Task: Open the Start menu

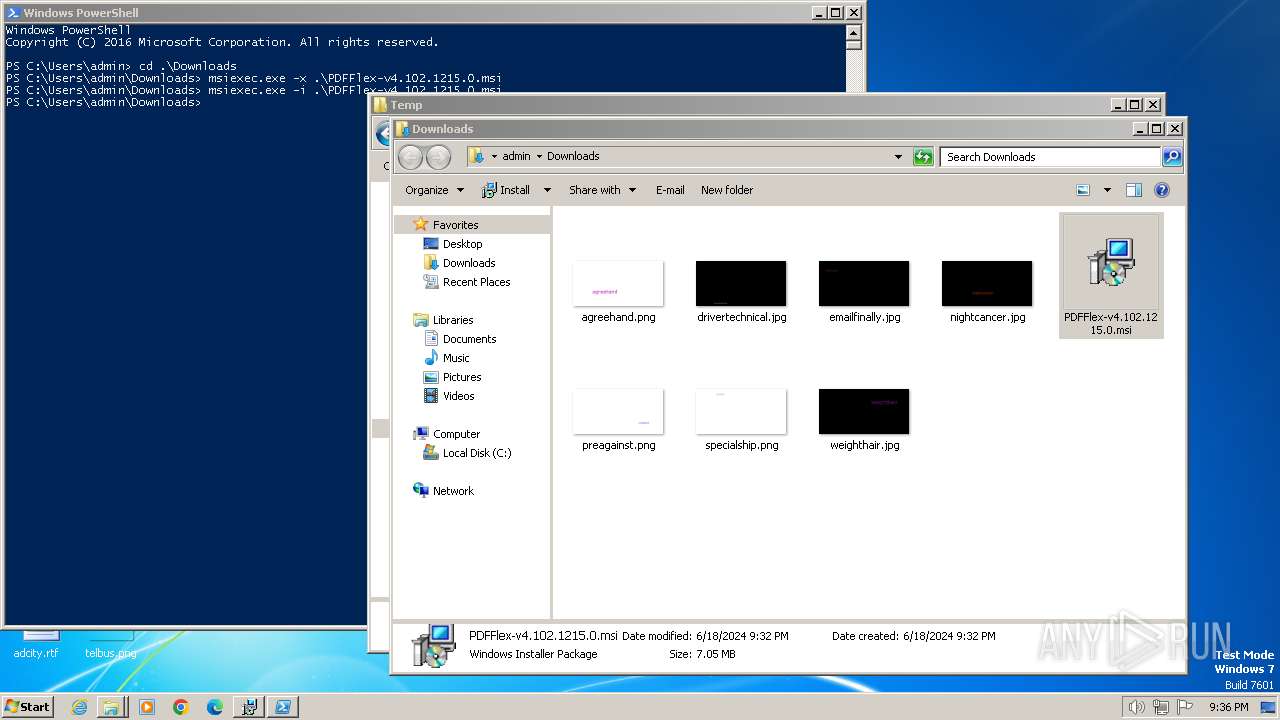Action: (x=28, y=706)
